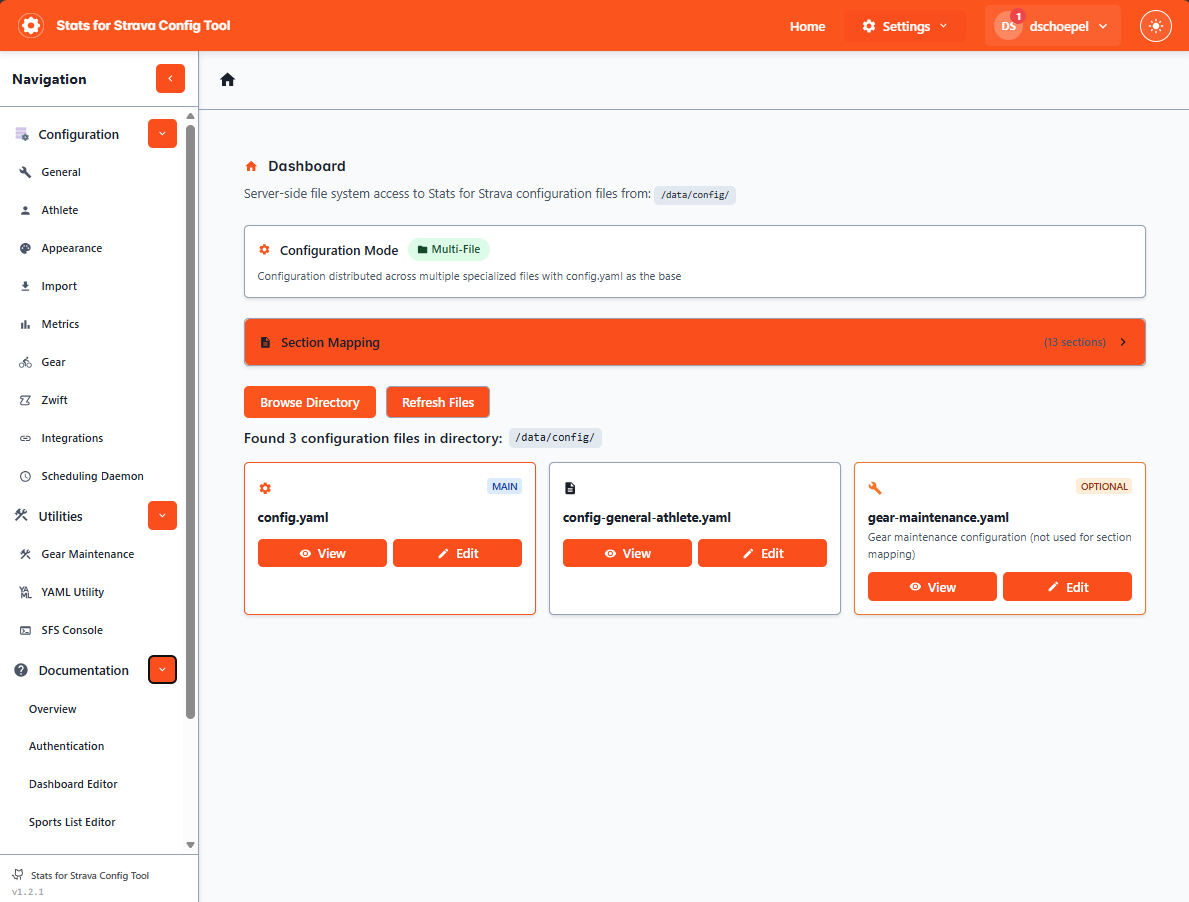Click the Gear bicycle icon in the sidebar
The height and width of the screenshot is (902, 1189).
pos(25,361)
